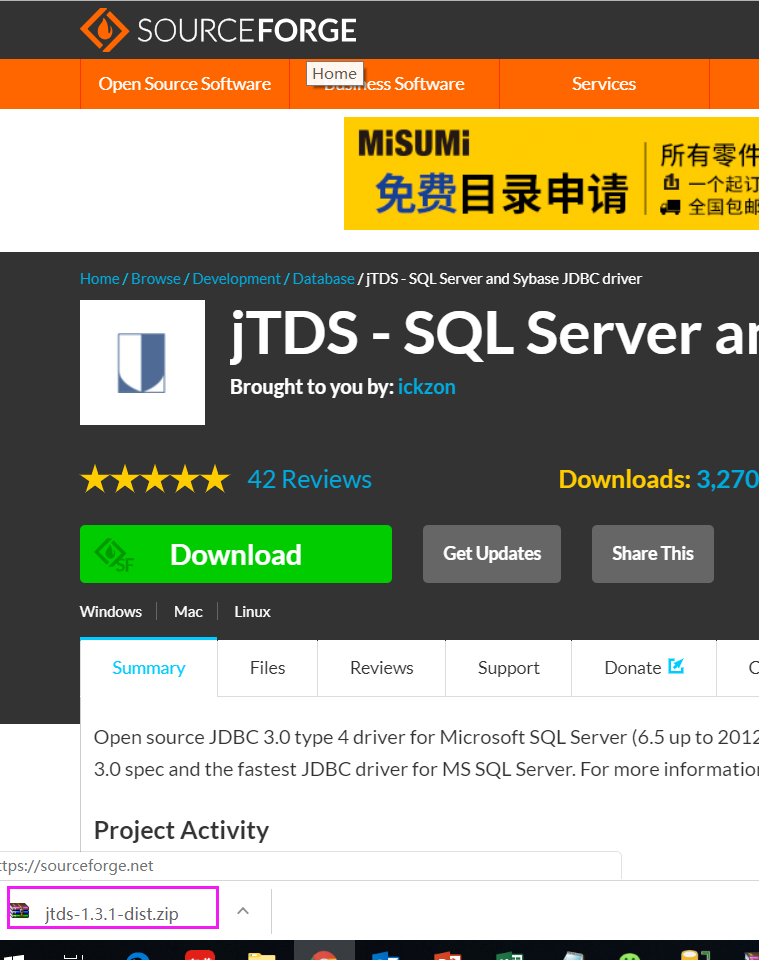Click the jTDS - SQL Server page title
759x960 pixels.
(495, 334)
